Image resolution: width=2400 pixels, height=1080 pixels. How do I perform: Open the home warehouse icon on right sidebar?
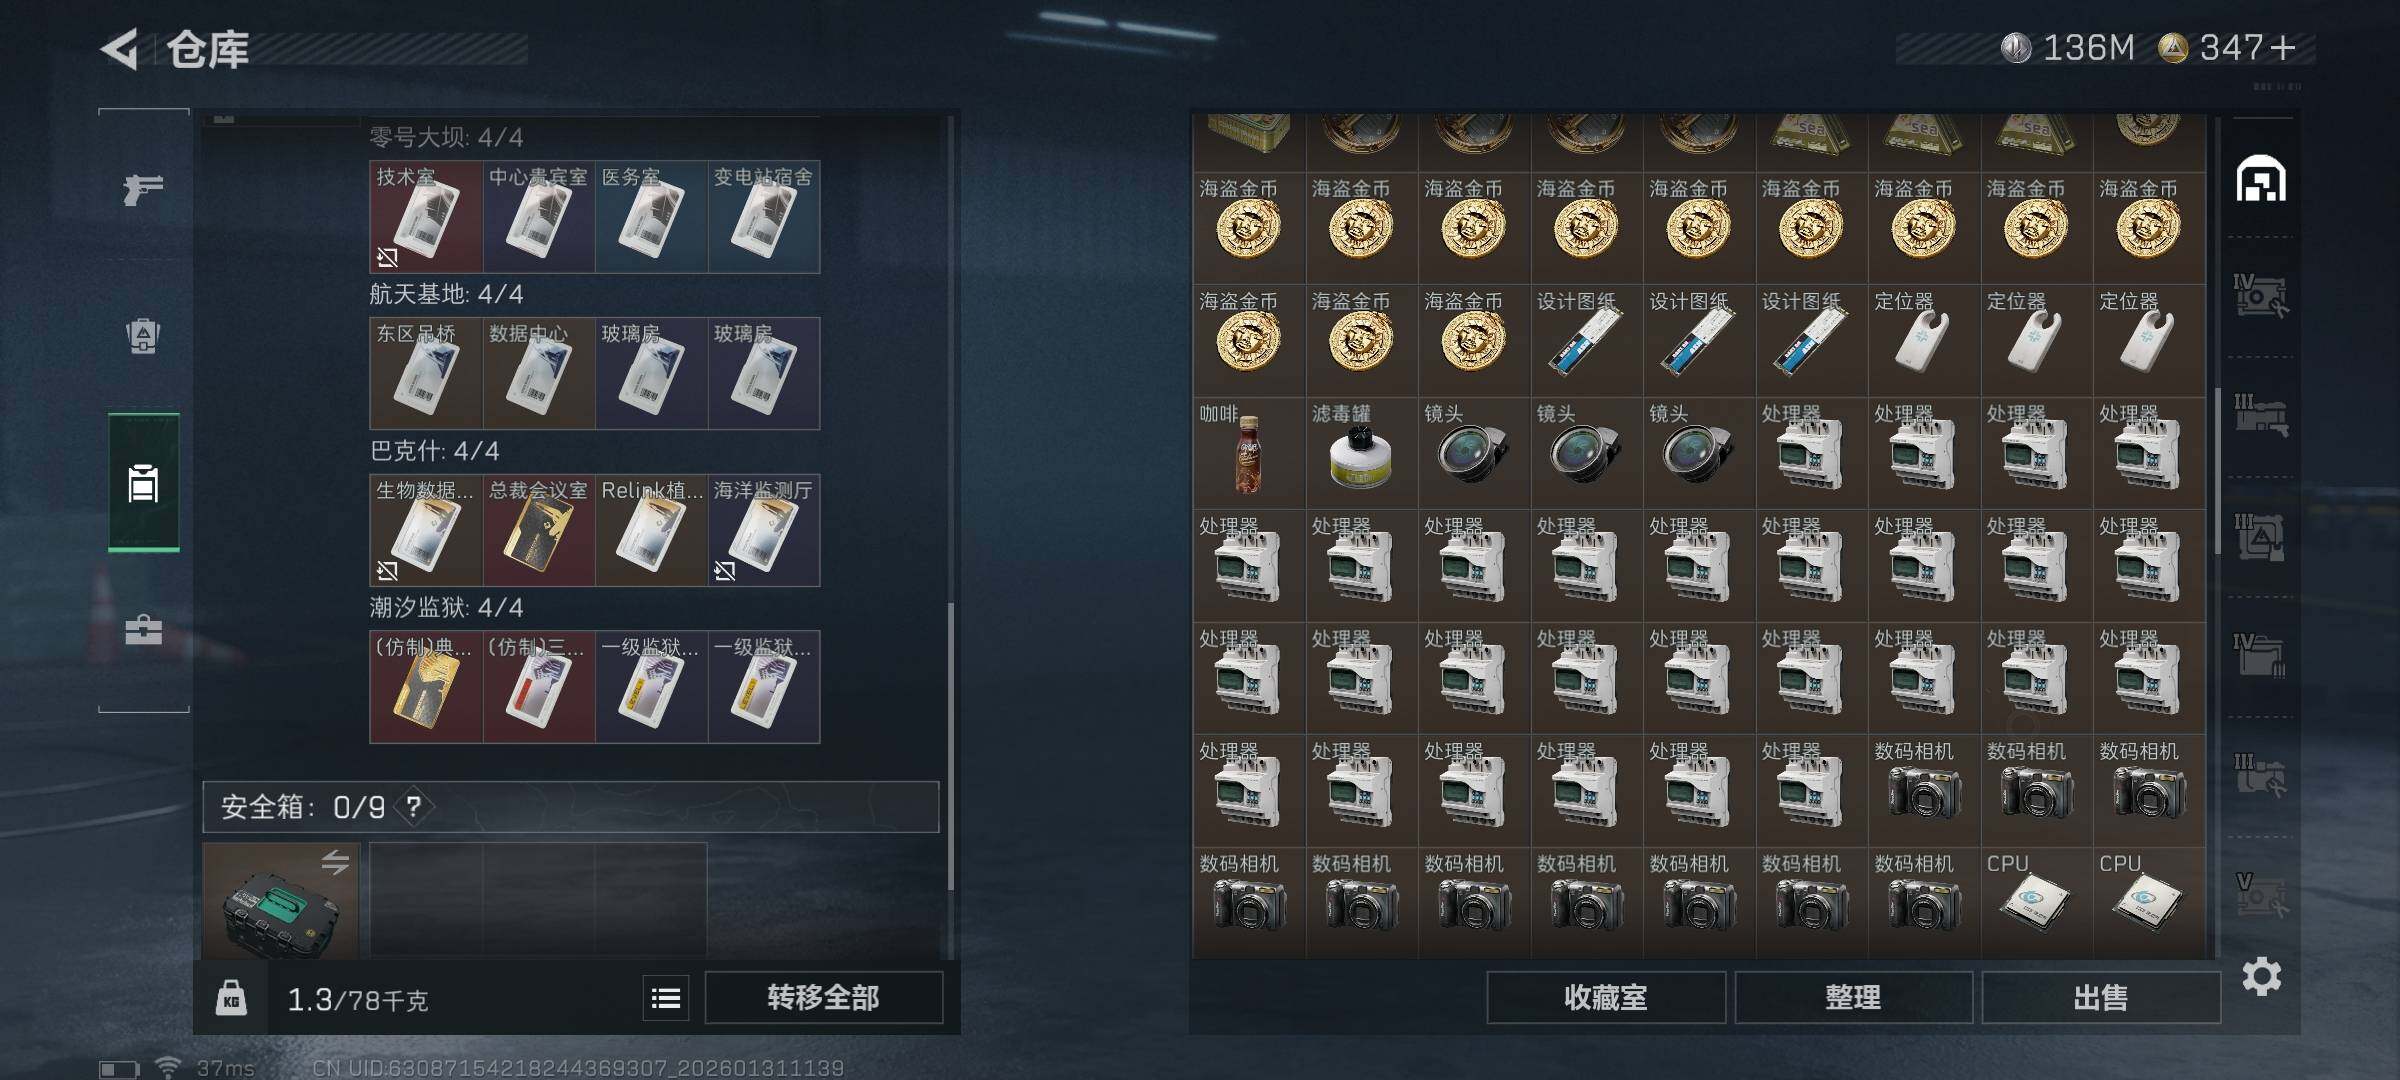[2260, 180]
